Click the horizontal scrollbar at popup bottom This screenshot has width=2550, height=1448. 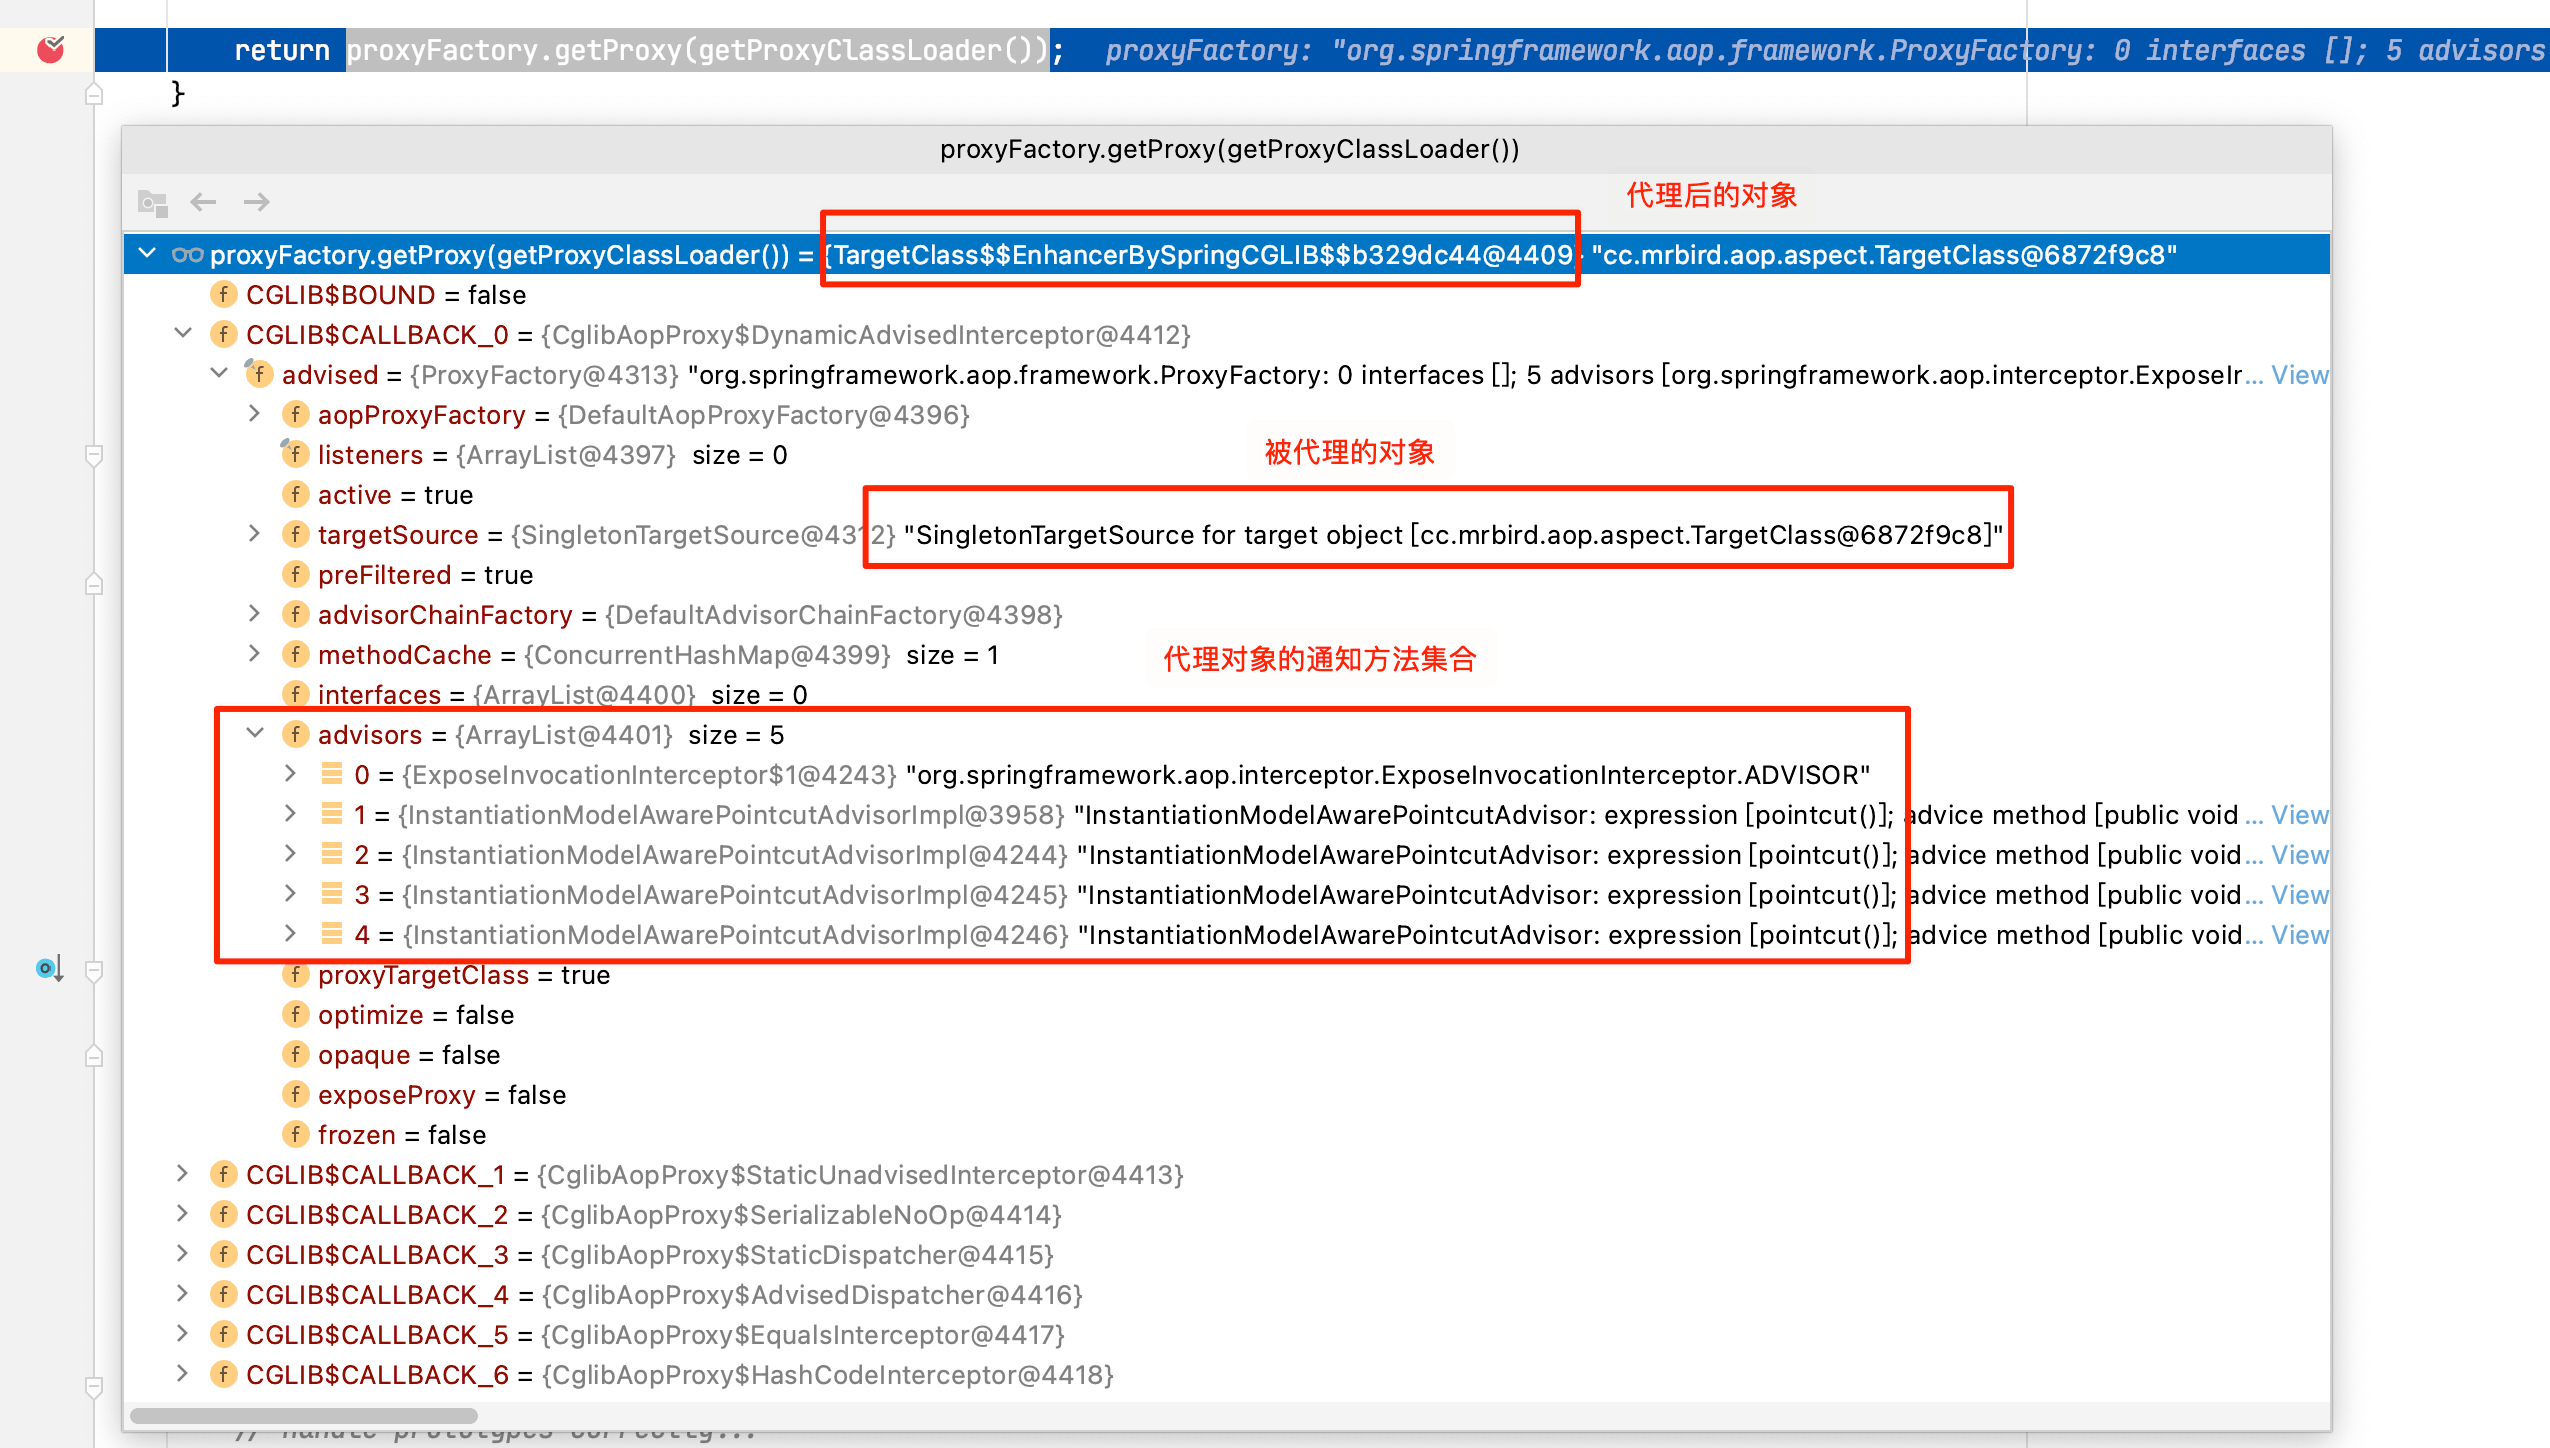pos(303,1415)
